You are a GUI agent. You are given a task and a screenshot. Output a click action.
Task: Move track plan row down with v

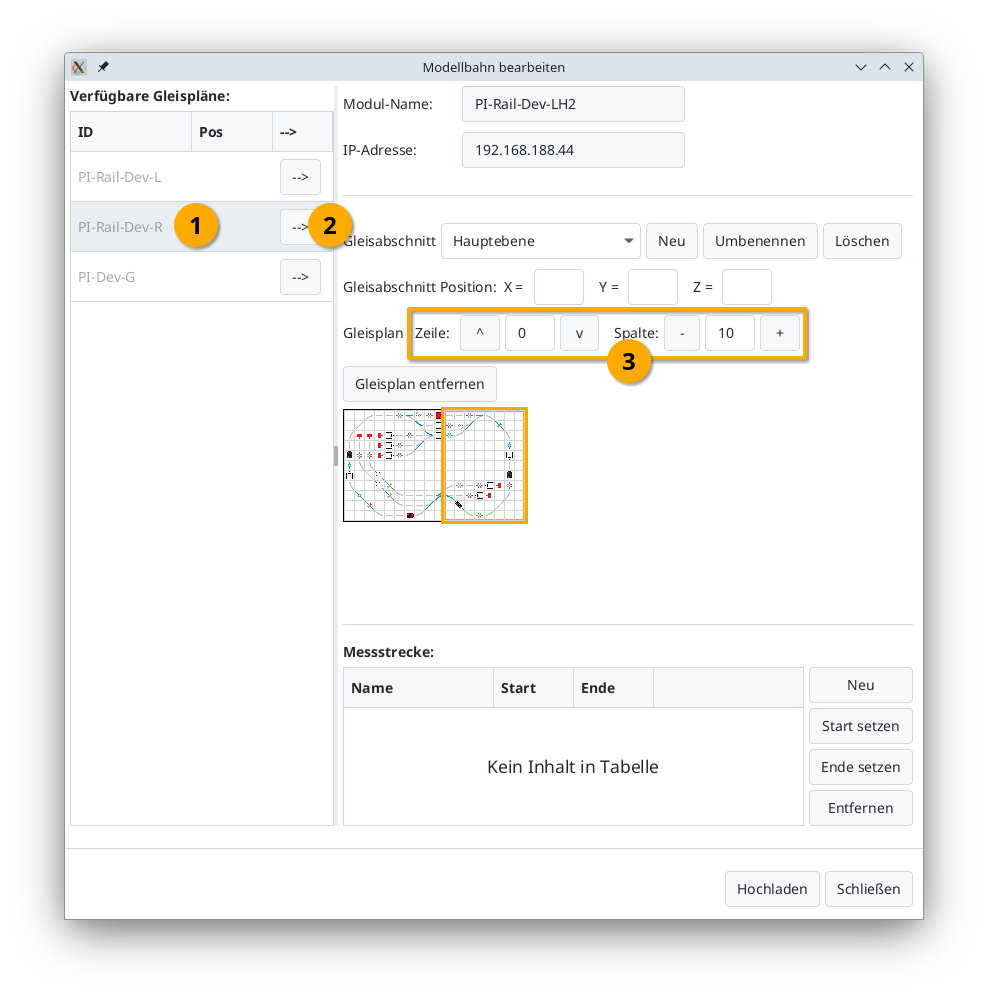[x=579, y=333]
